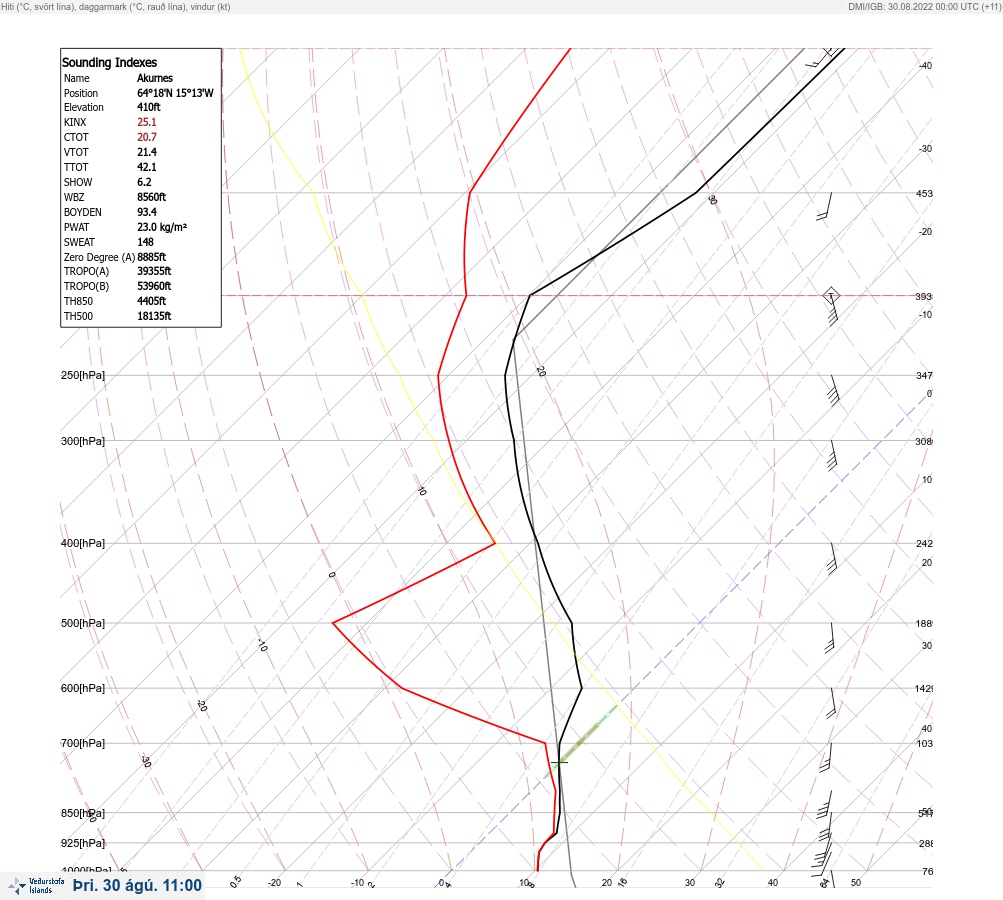Click the diamond tropopause marker on the wind column
Screen dimensions: 1003x900
pyautogui.click(x=831, y=296)
